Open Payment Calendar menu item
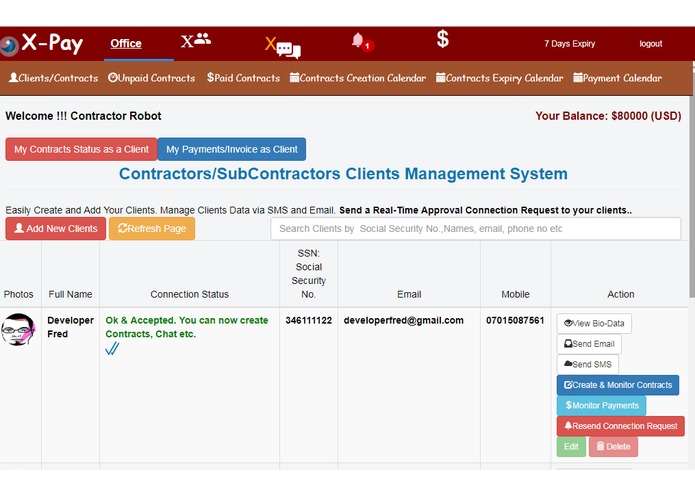Image resolution: width=695 pixels, height=494 pixels. [617, 78]
